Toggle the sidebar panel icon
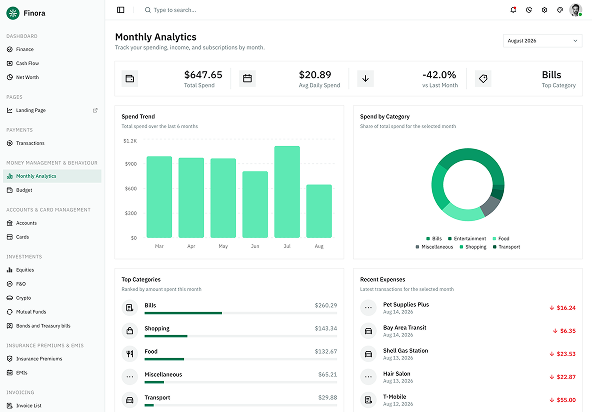 [x=120, y=10]
